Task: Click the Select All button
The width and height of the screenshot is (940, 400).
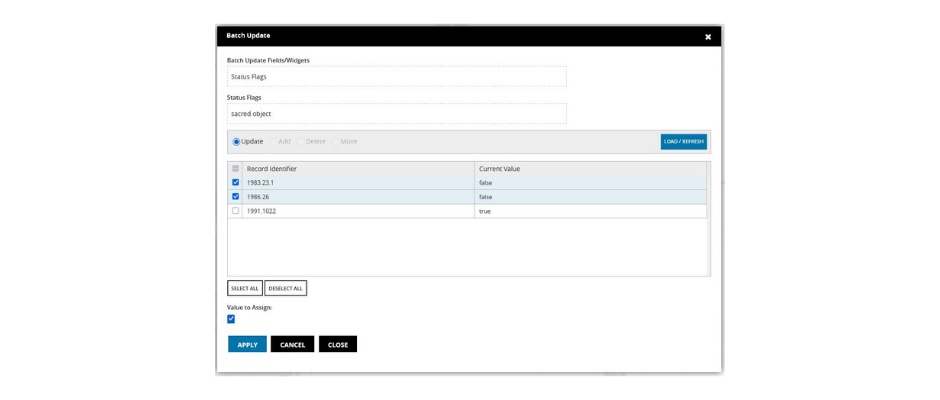Action: 245,288
